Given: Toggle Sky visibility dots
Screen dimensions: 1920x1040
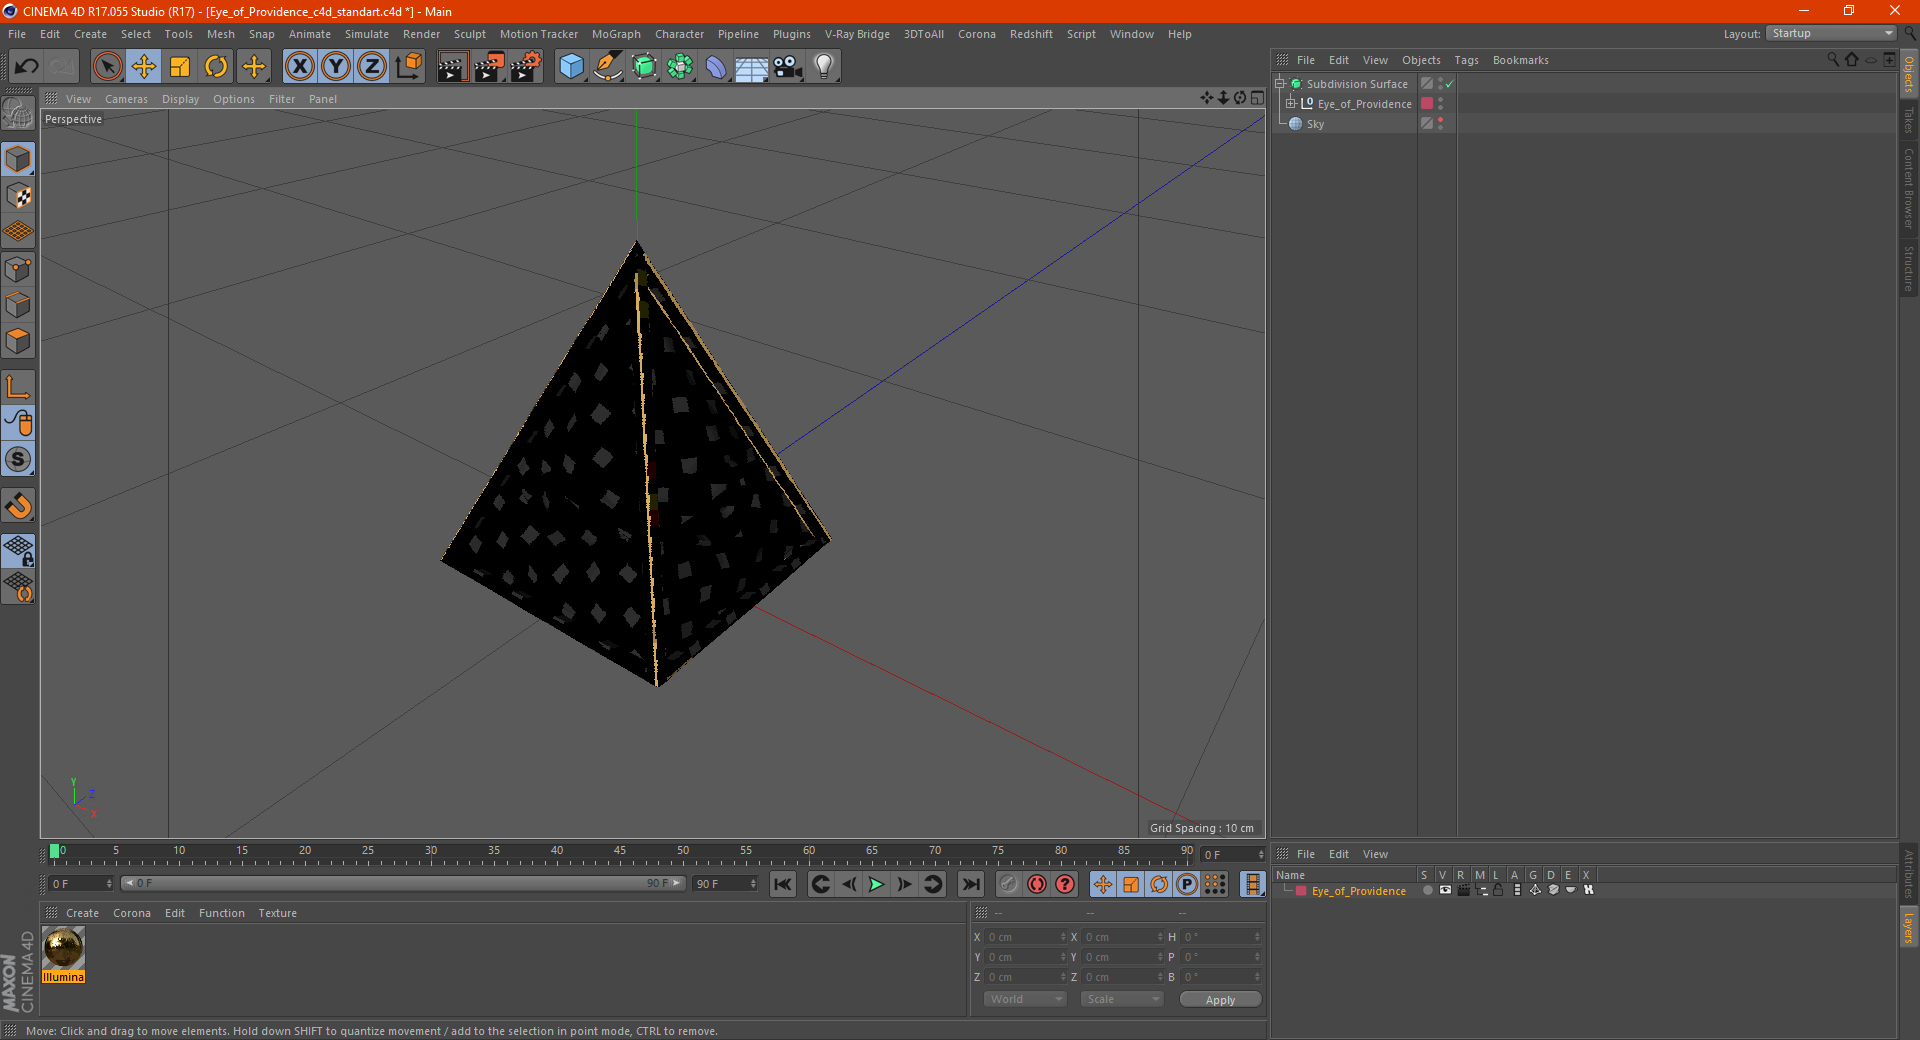Looking at the screenshot, I should pyautogui.click(x=1440, y=124).
